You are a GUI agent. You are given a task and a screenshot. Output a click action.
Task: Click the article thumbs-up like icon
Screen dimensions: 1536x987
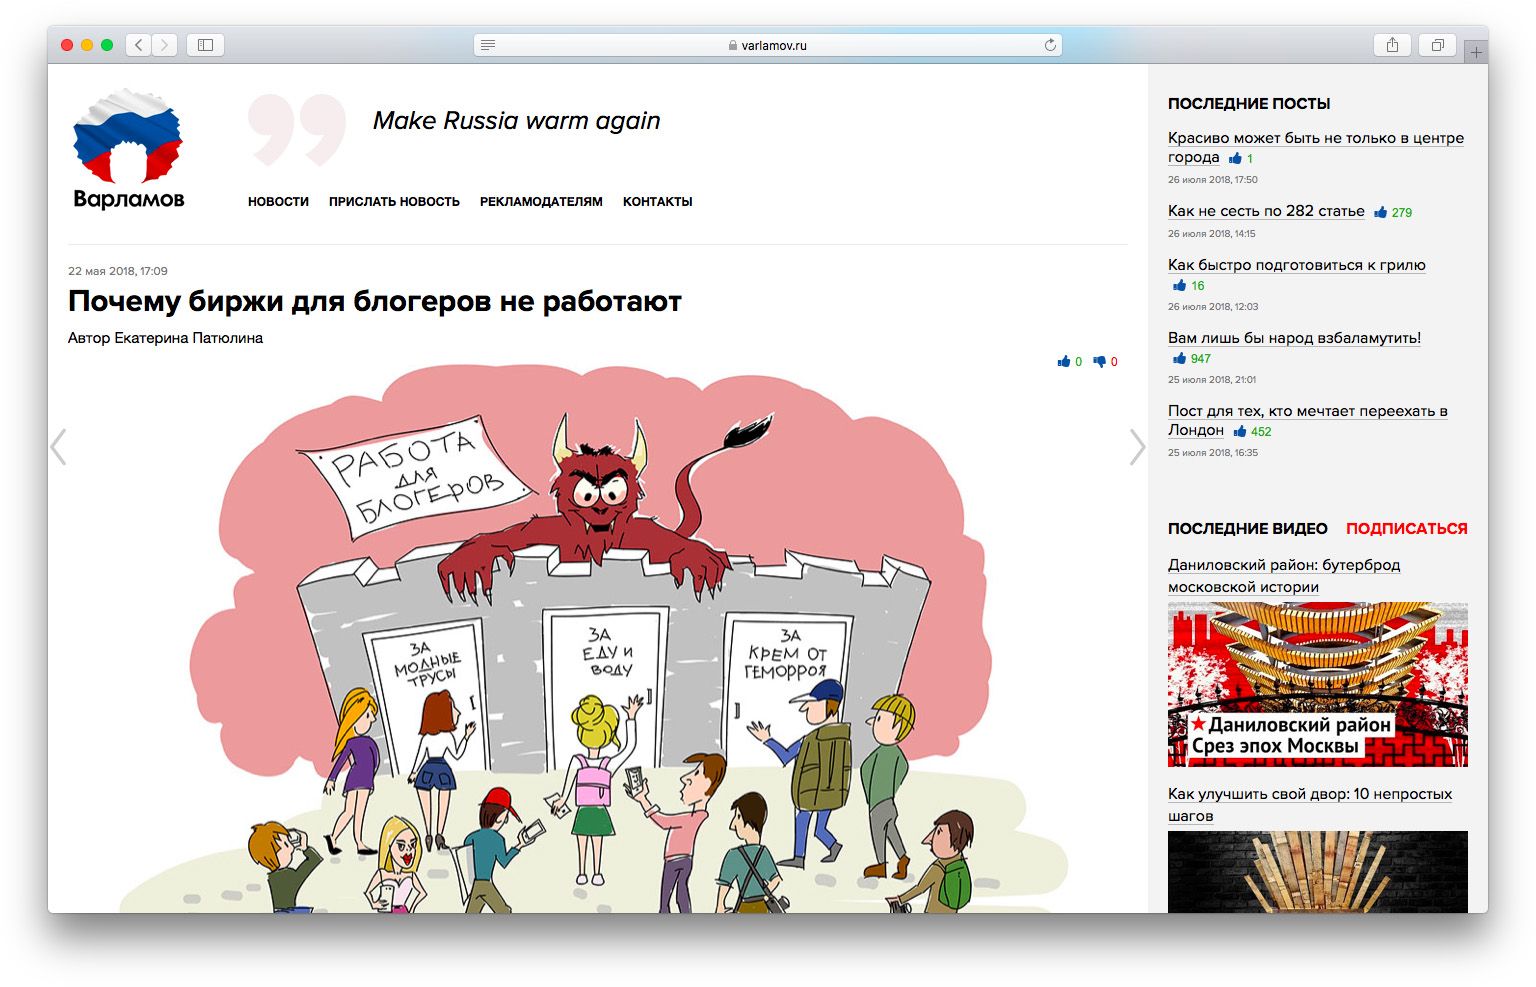[1064, 362]
